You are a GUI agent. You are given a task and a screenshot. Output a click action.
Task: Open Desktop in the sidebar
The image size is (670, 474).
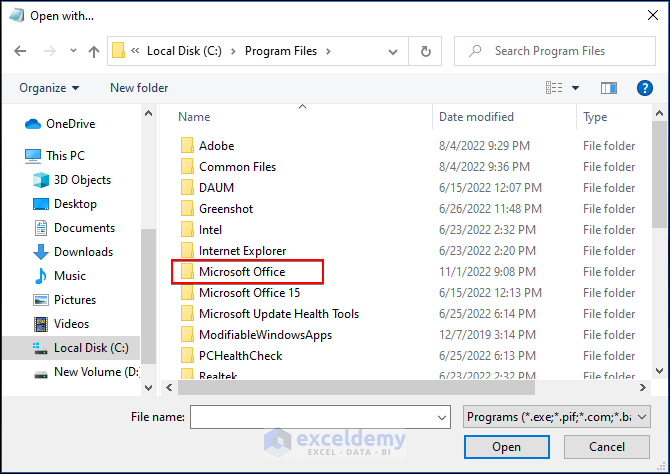click(65, 204)
